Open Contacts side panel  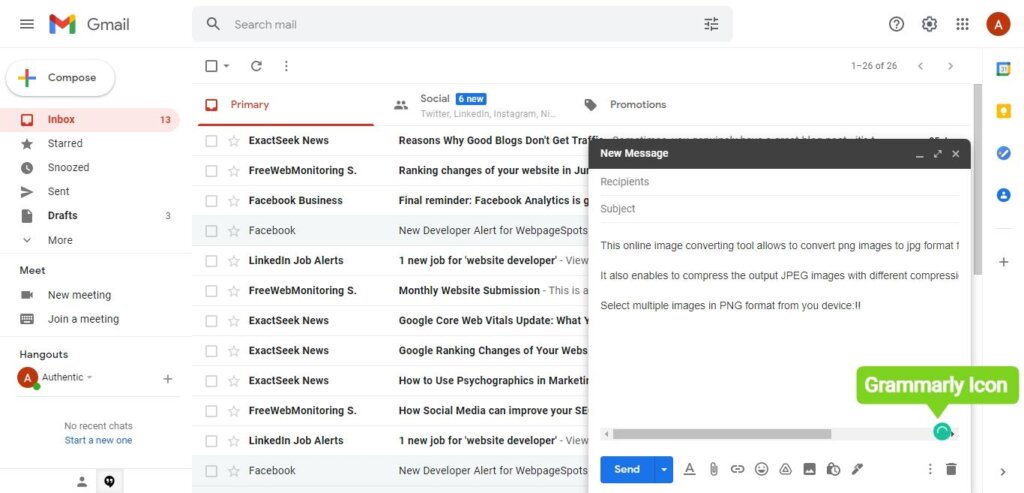[x=1003, y=195]
